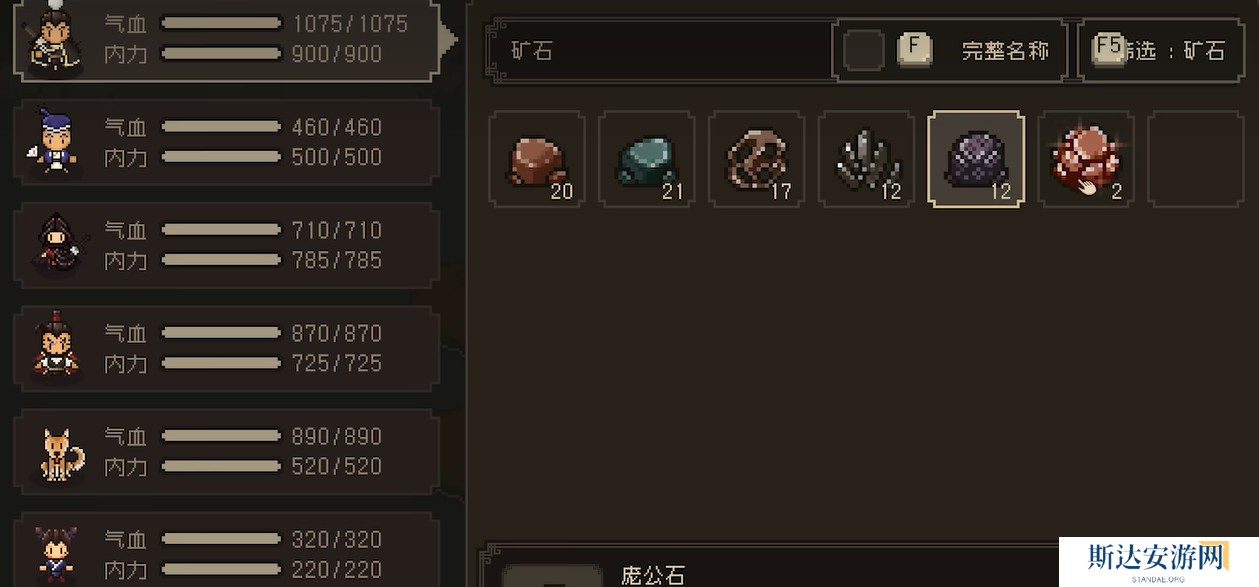
Task: Open the F5 filter for 矿石
Action: (1158, 50)
